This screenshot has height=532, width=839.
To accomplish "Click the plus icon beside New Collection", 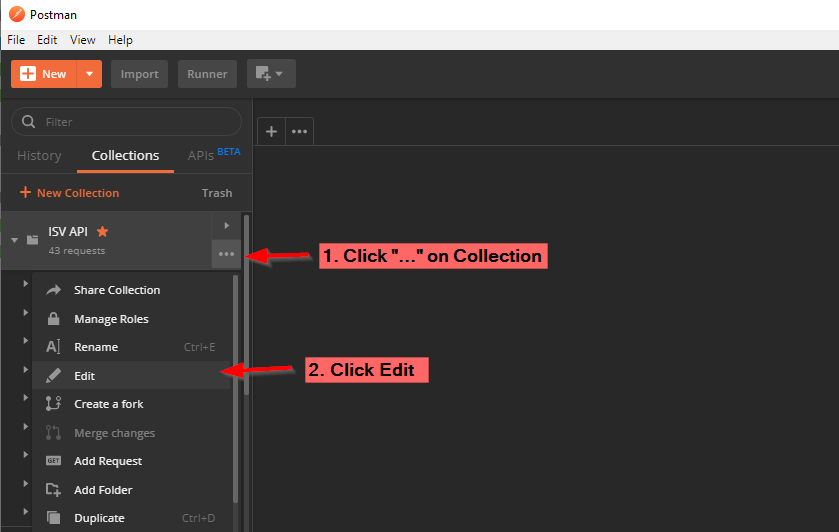I will (x=25, y=192).
